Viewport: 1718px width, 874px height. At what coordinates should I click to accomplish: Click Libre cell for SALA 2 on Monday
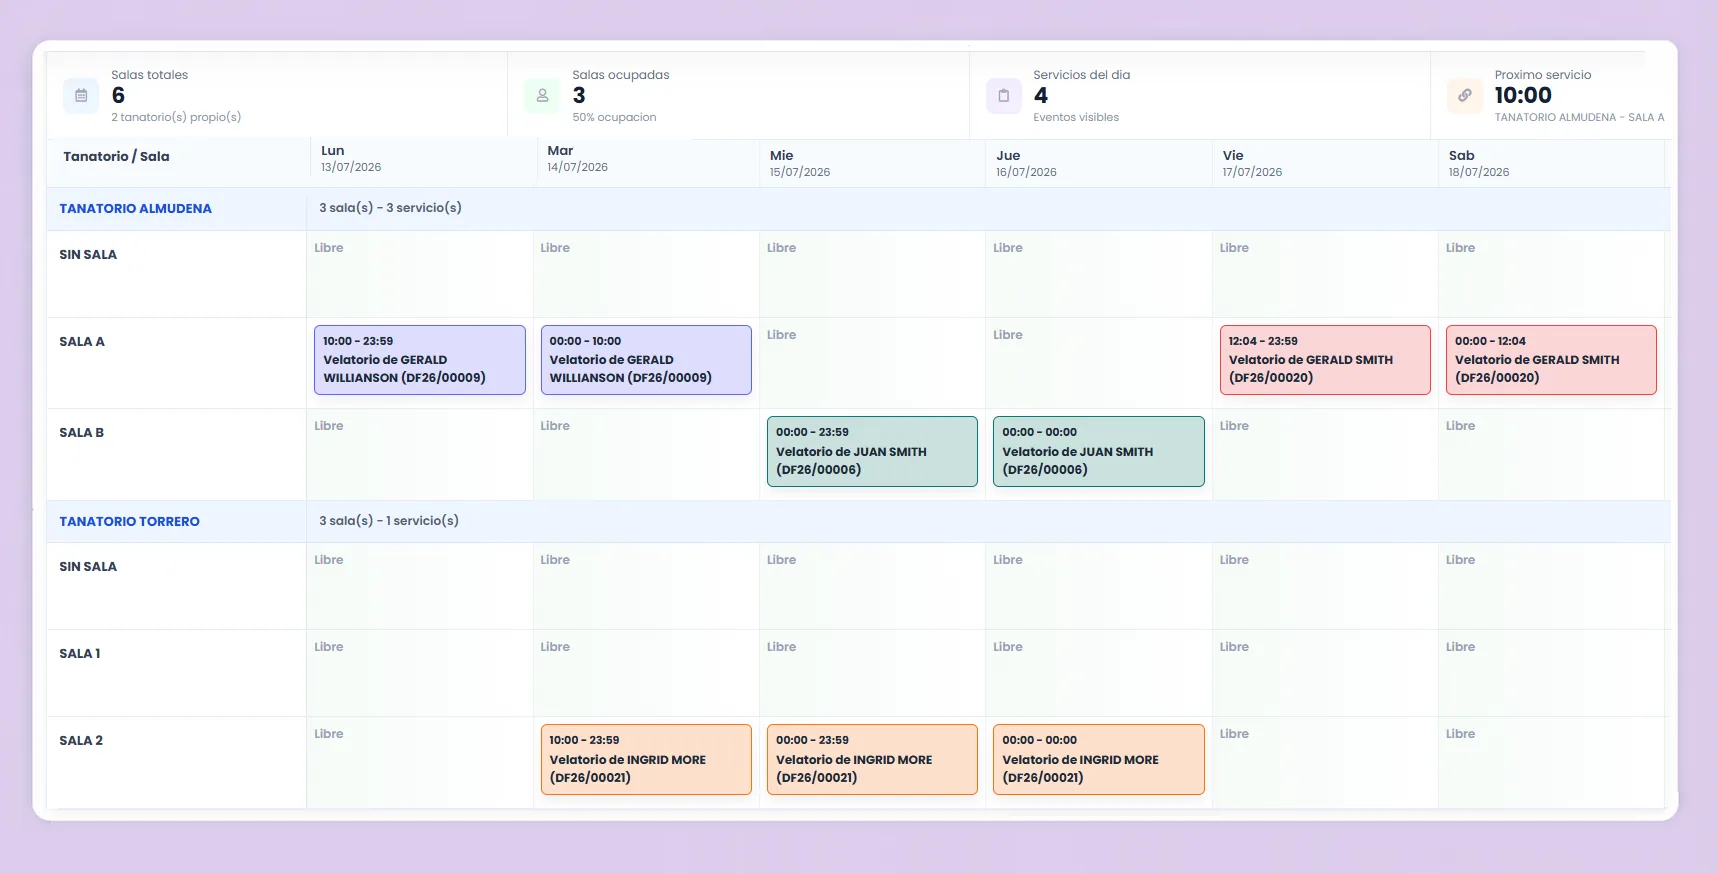click(420, 762)
